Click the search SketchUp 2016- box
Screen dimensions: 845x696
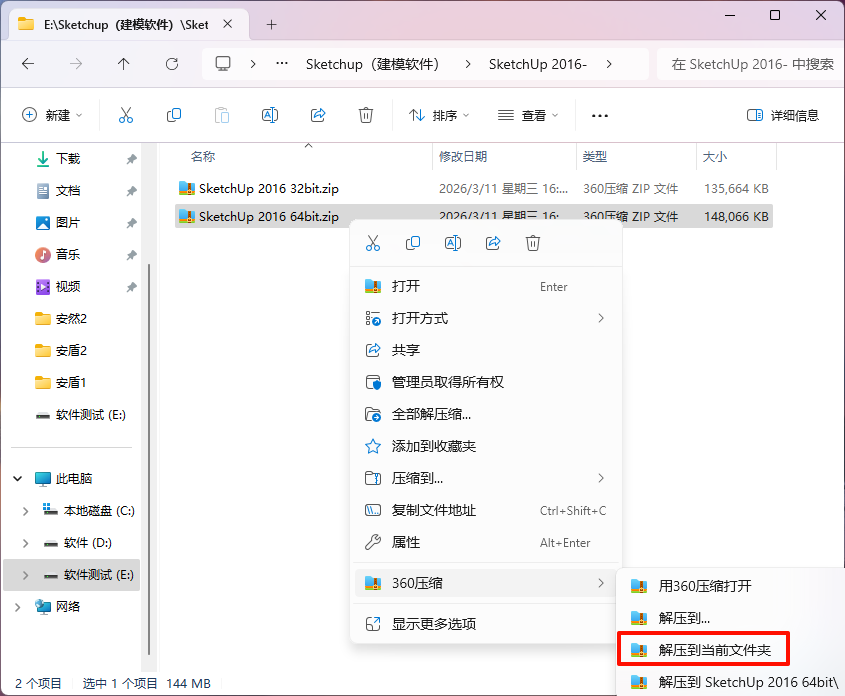[x=751, y=64]
